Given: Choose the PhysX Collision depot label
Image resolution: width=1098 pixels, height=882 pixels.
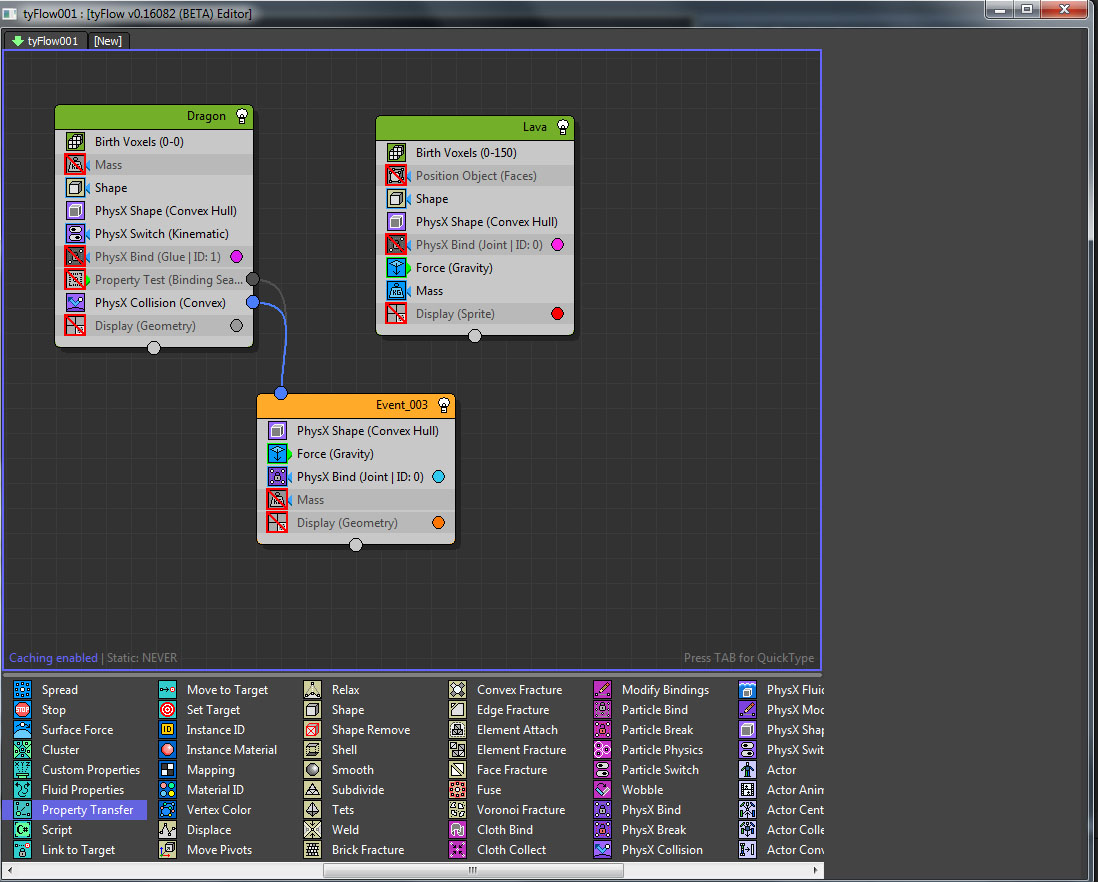Looking at the screenshot, I should pyautogui.click(x=662, y=850).
